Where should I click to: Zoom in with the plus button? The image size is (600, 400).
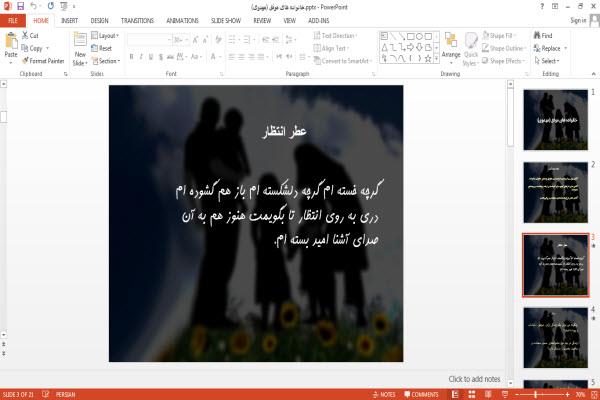click(567, 394)
